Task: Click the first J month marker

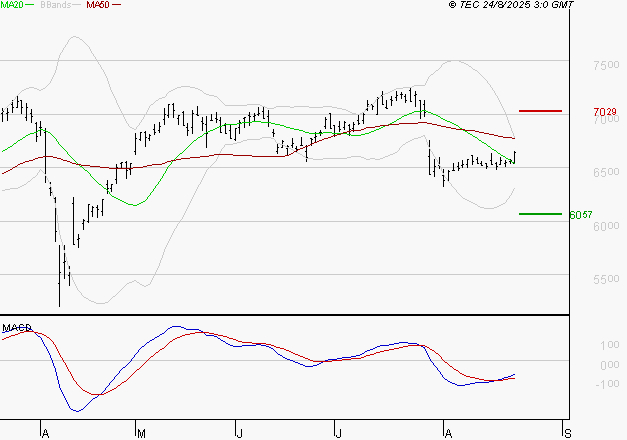Action: coord(240,434)
